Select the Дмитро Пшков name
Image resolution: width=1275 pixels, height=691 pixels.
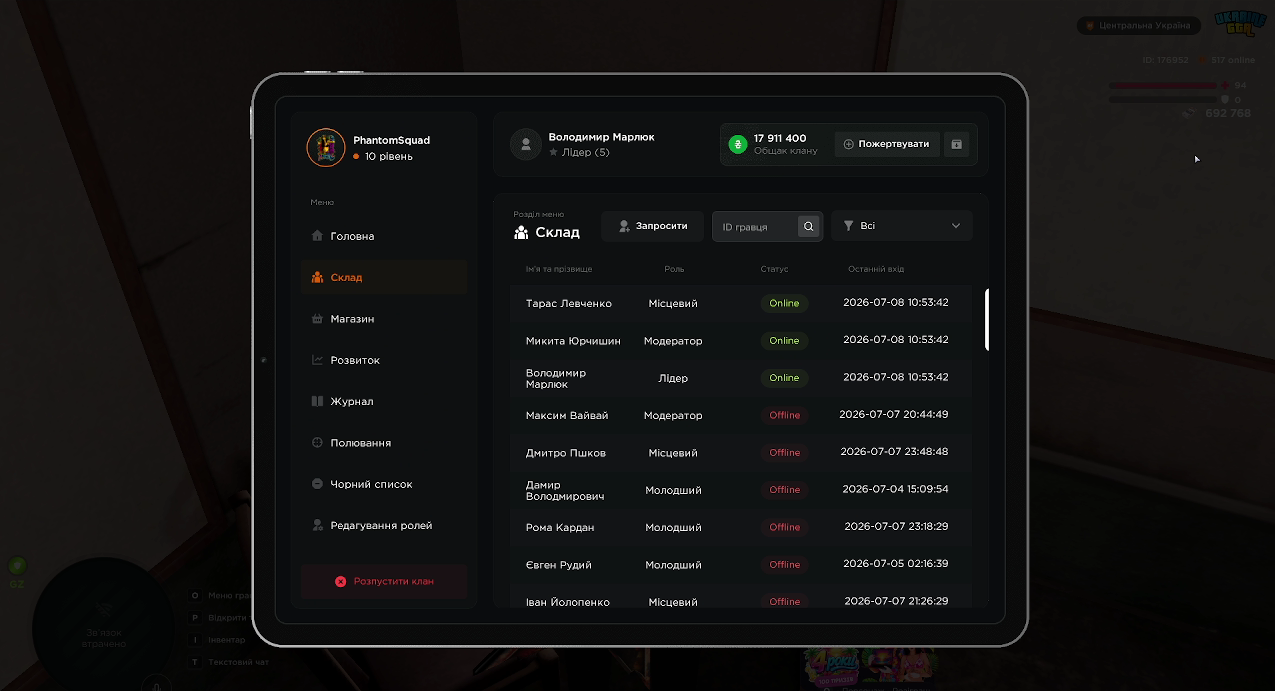(x=566, y=453)
